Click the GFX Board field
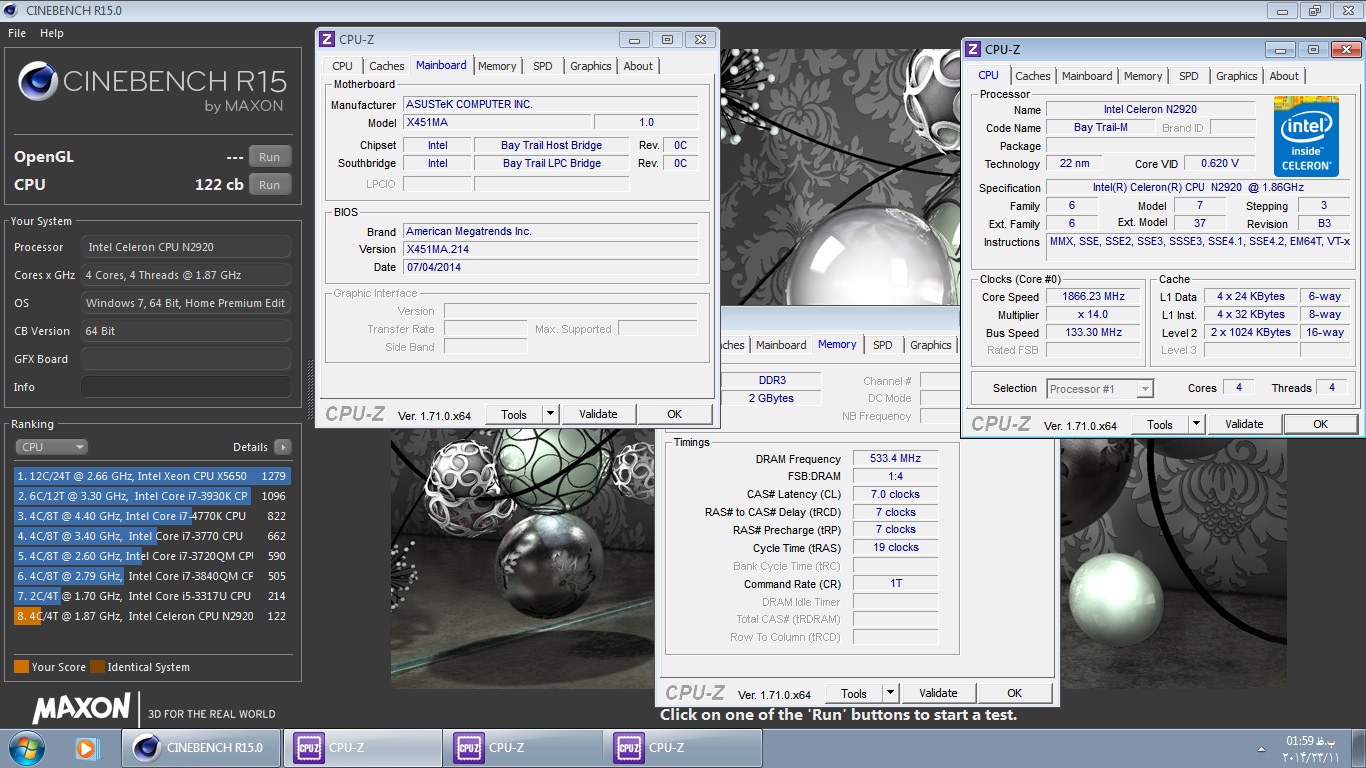This screenshot has height=768, width=1366. 186,359
